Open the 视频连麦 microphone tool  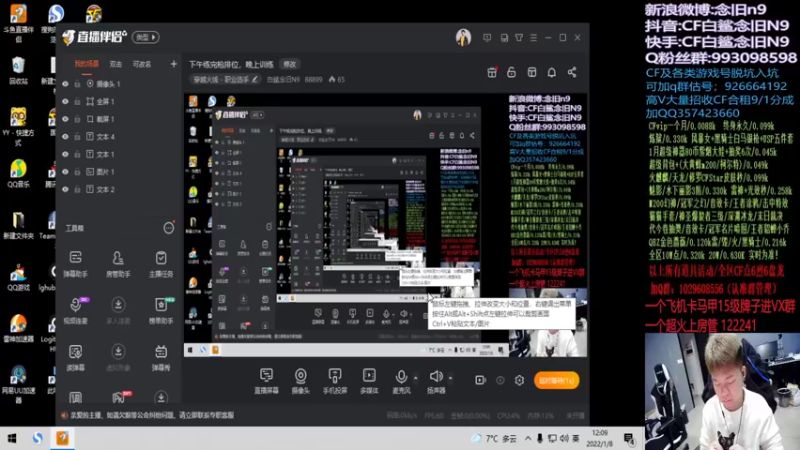[76, 310]
